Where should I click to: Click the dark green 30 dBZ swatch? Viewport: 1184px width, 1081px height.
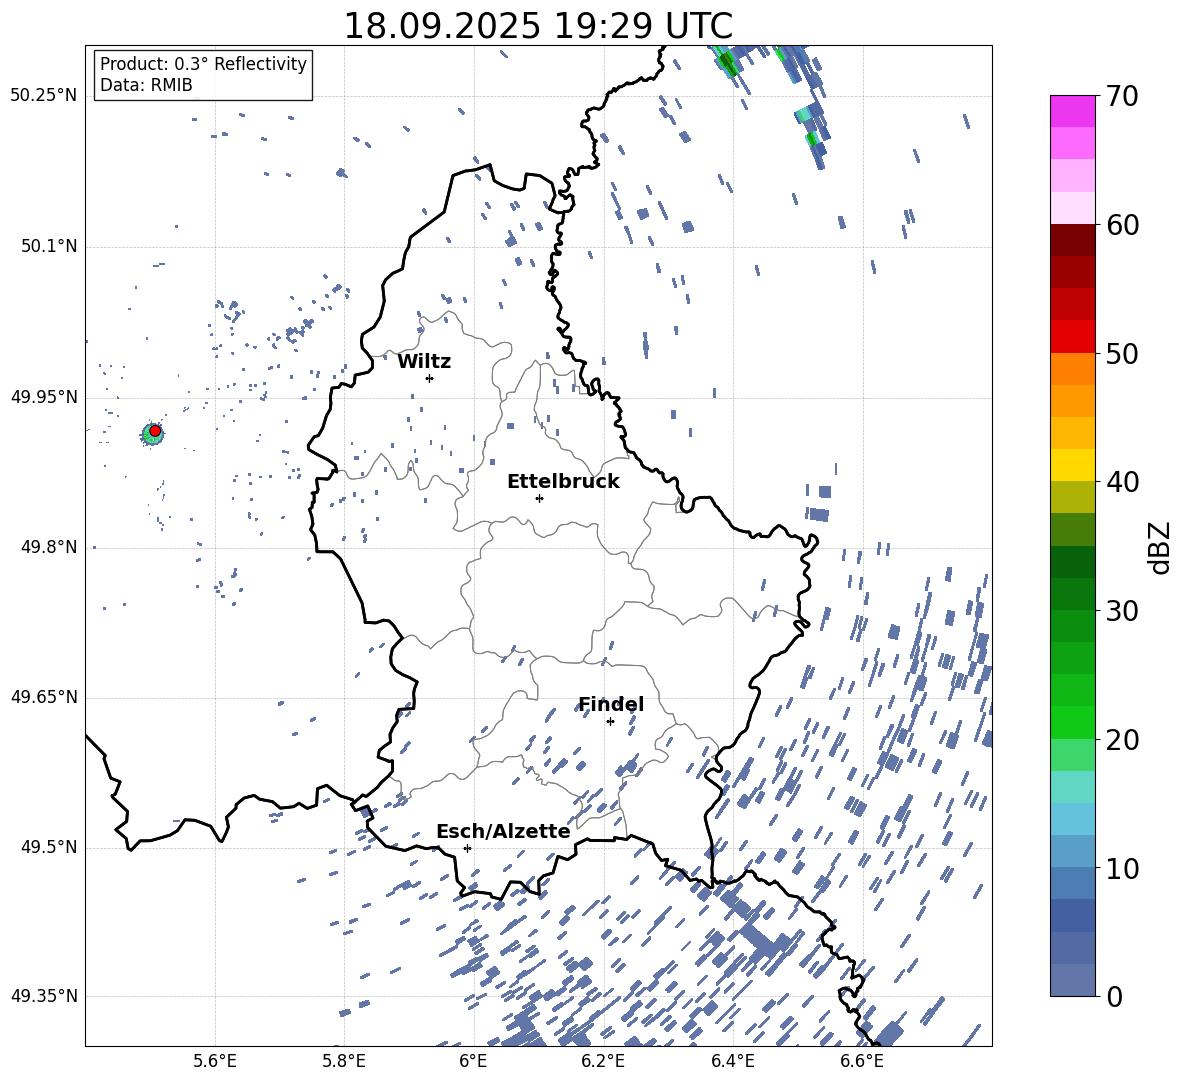1072,594
